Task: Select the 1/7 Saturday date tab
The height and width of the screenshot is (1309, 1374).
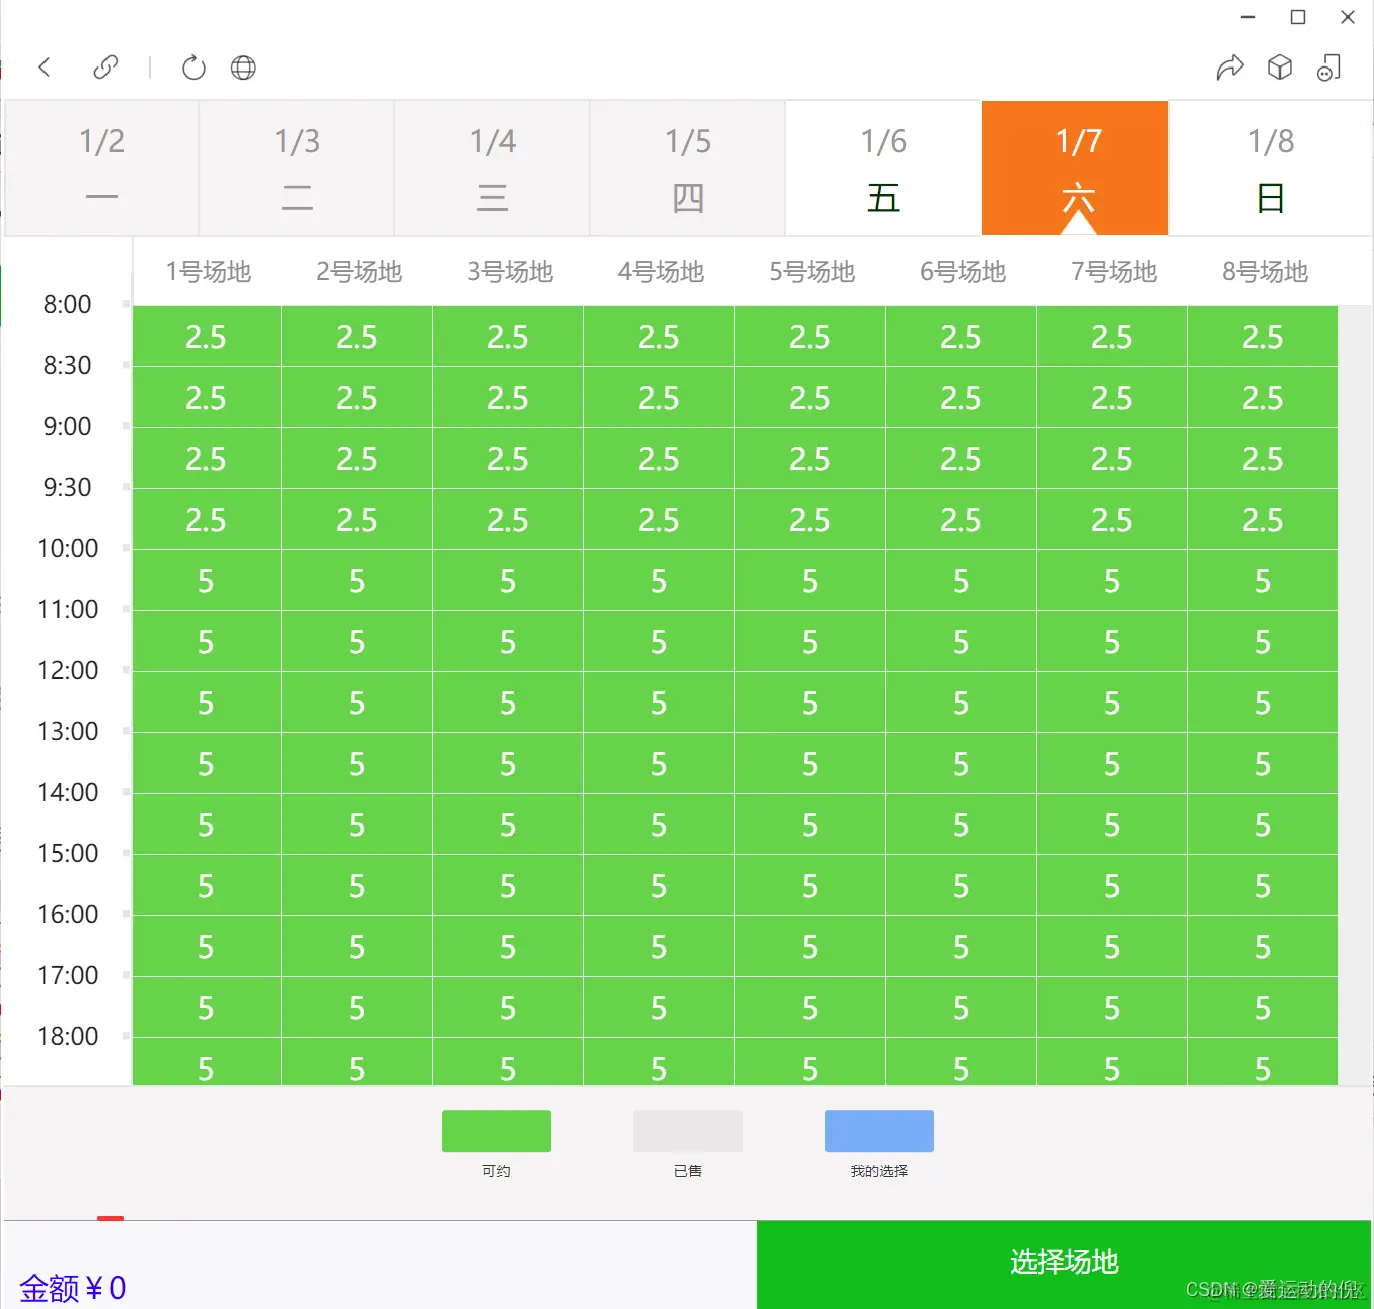Action: [1075, 168]
